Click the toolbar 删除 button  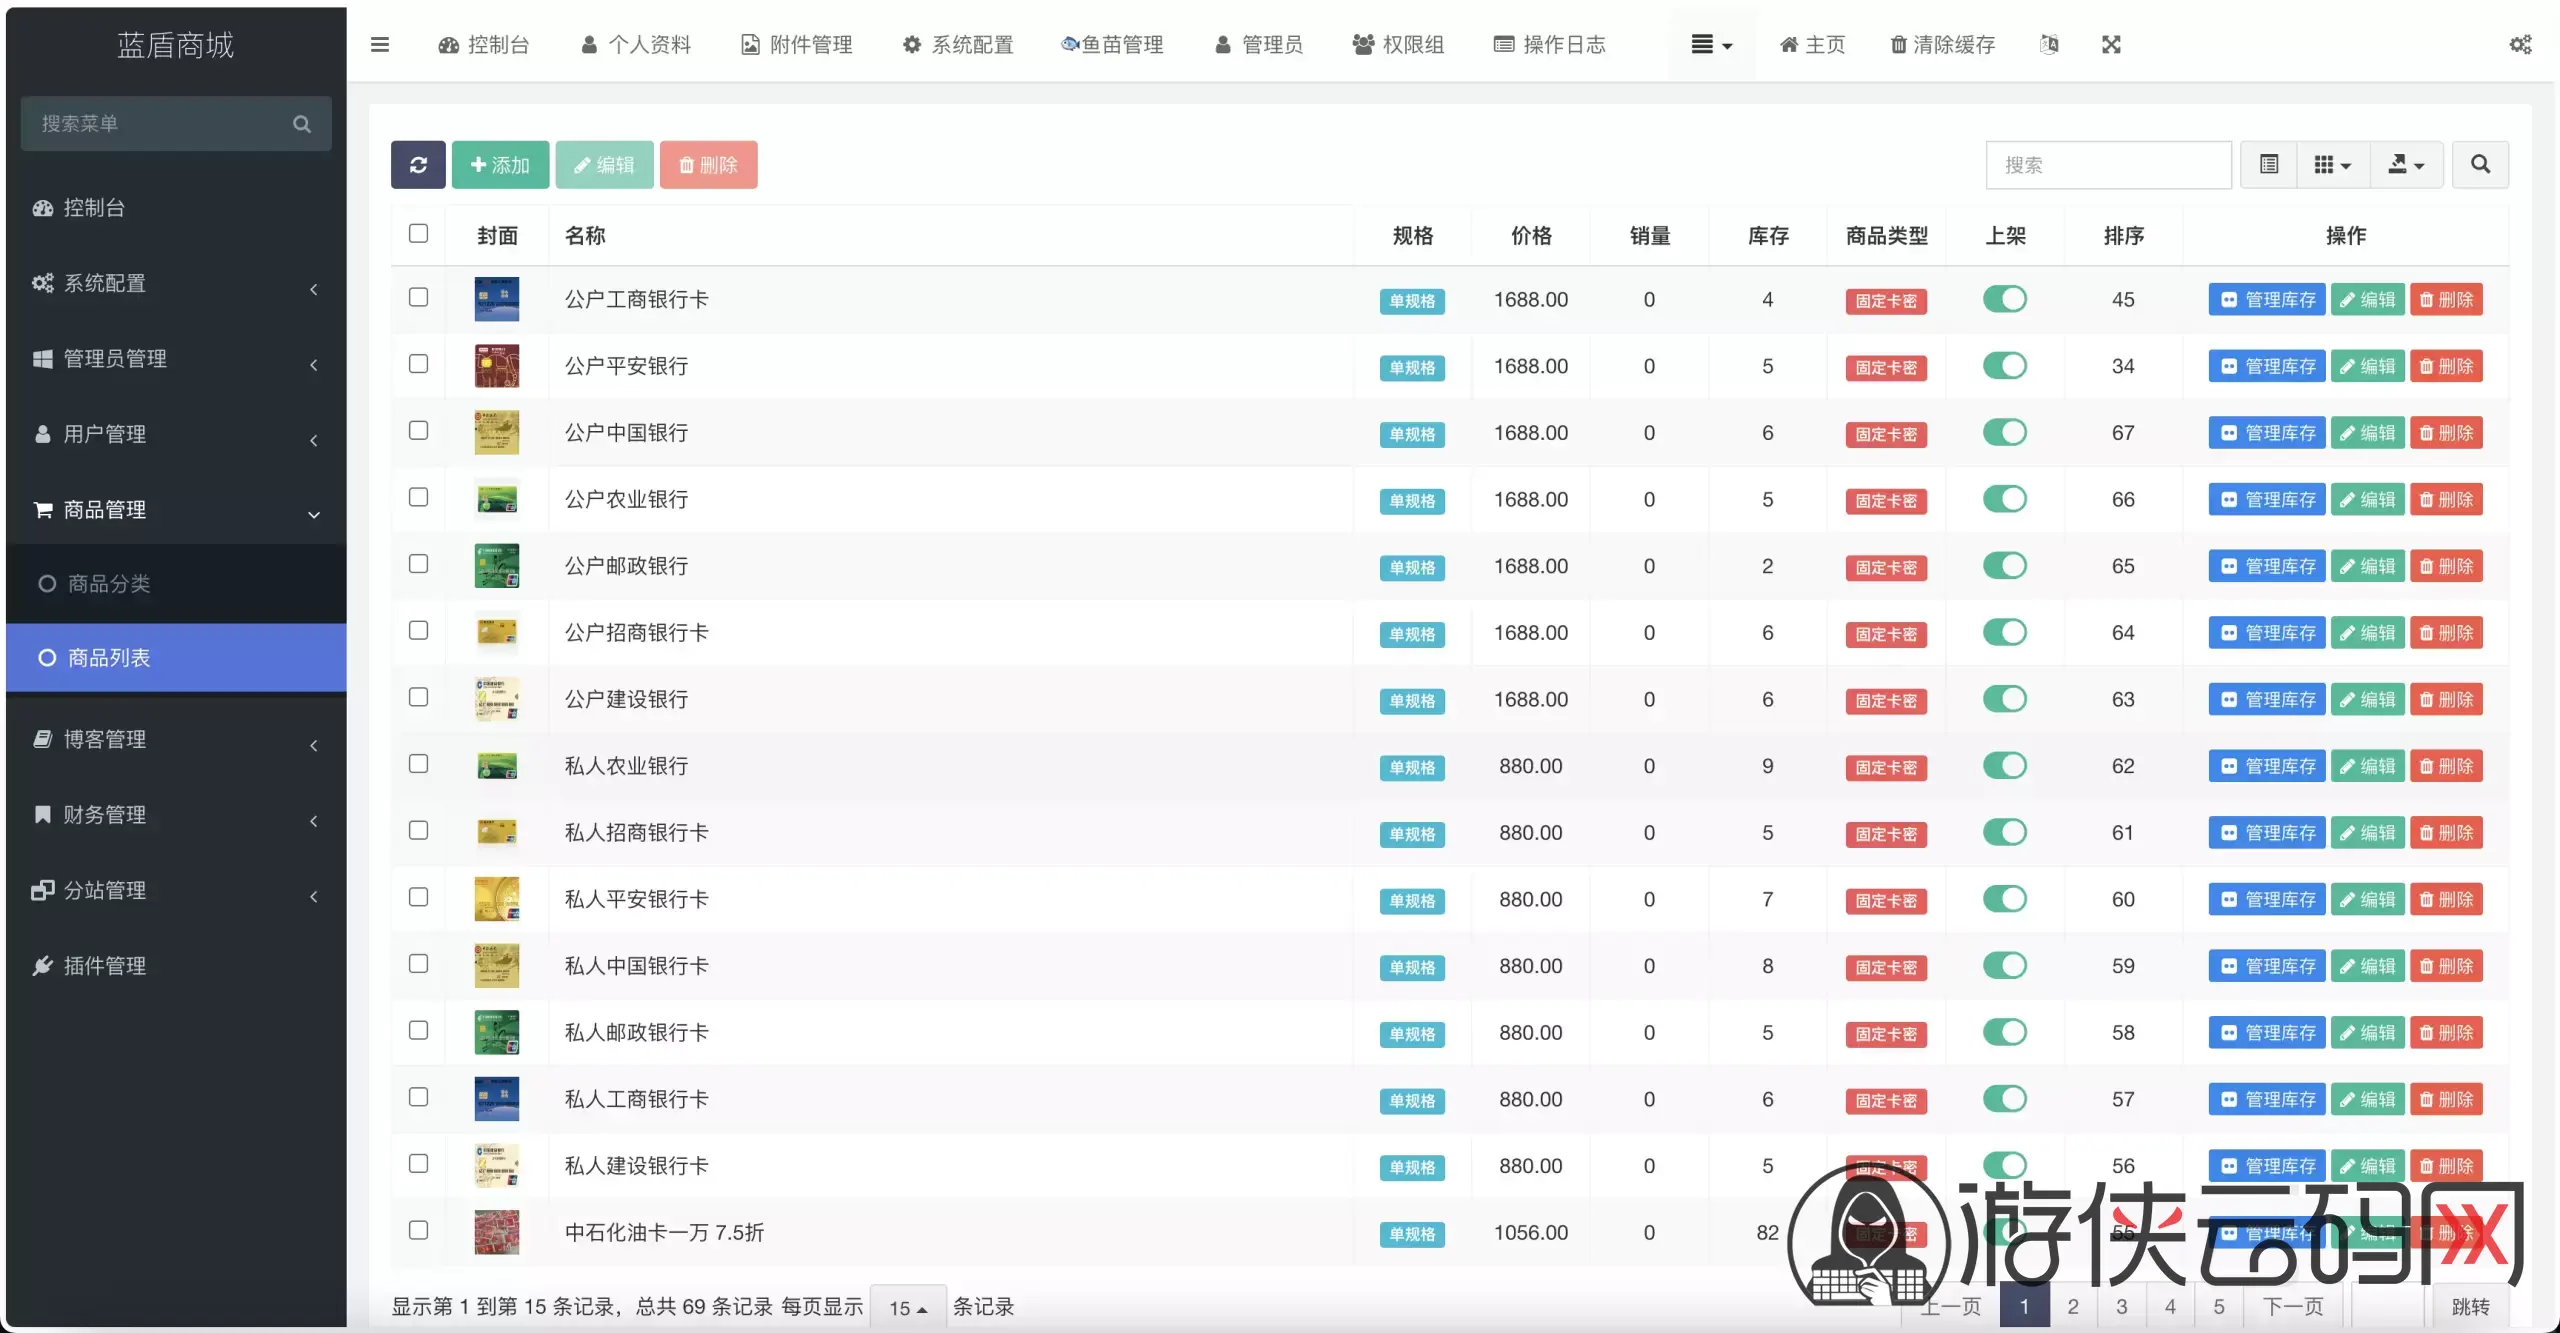[x=708, y=165]
